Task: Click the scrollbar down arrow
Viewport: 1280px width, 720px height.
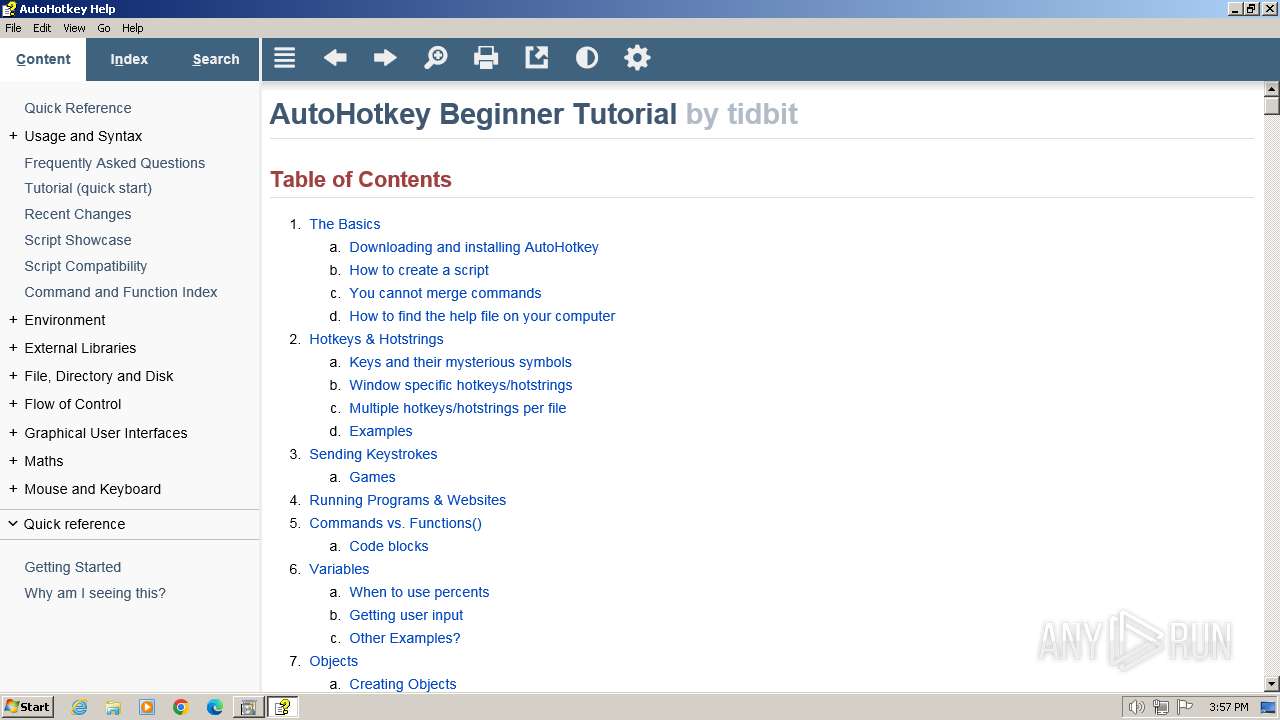Action: click(x=1272, y=684)
